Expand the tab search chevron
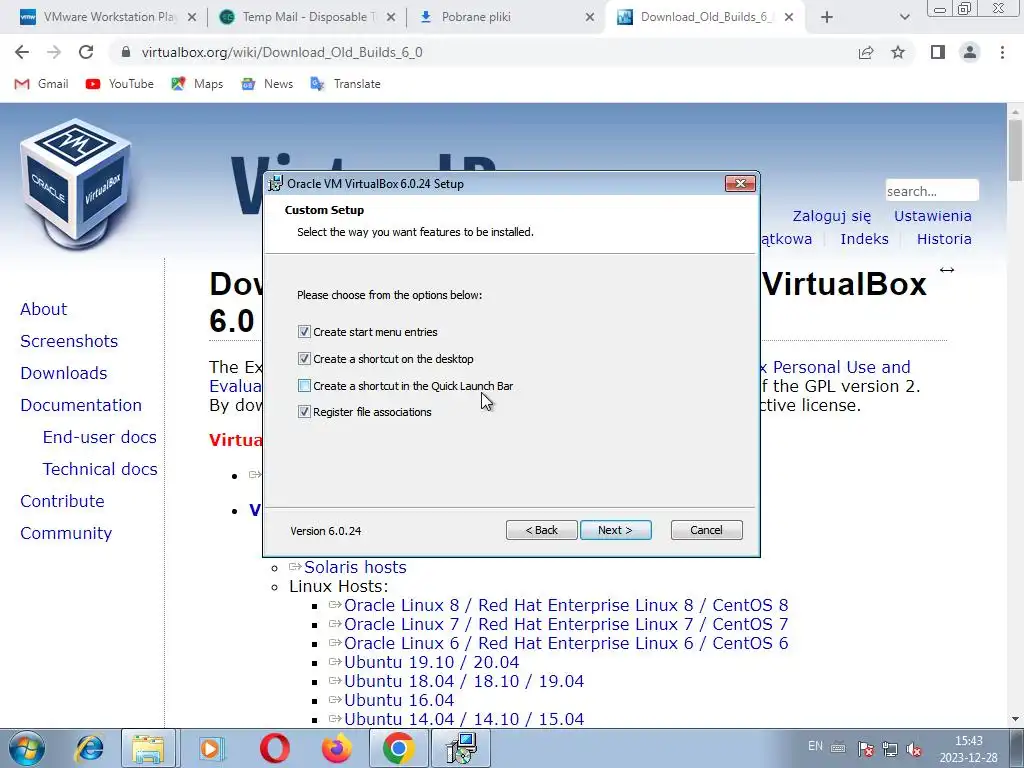 (904, 18)
